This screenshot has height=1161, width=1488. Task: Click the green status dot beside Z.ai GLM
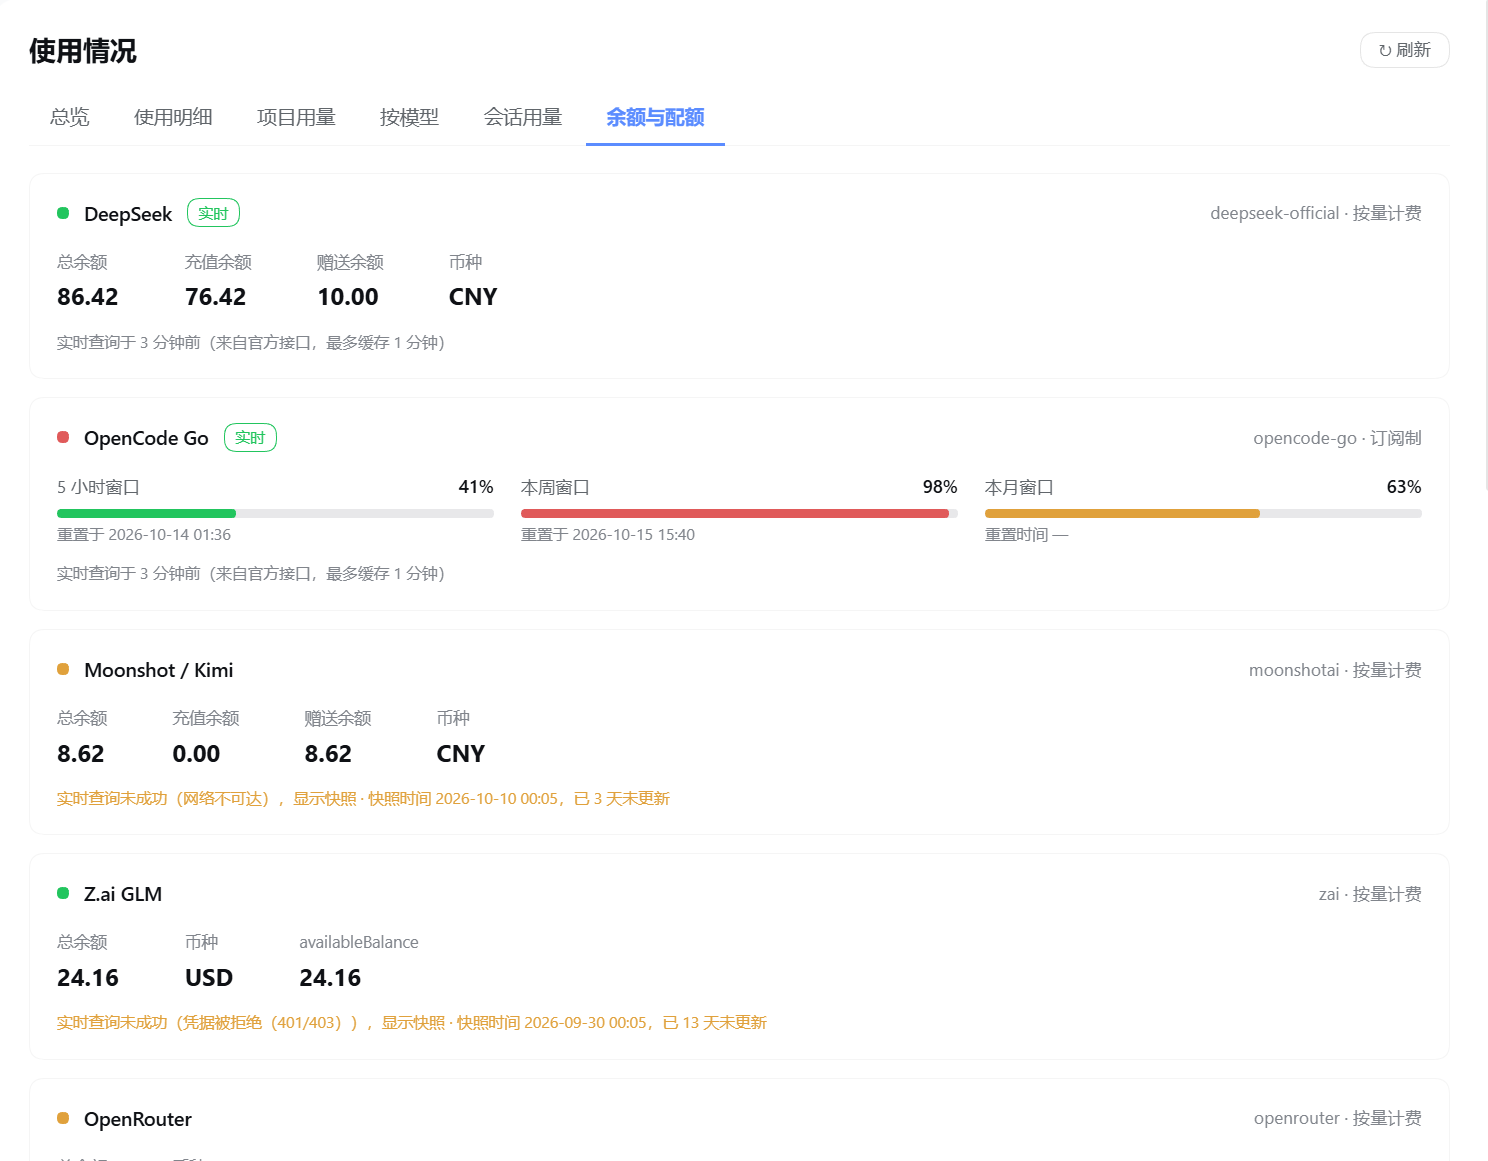coord(63,893)
